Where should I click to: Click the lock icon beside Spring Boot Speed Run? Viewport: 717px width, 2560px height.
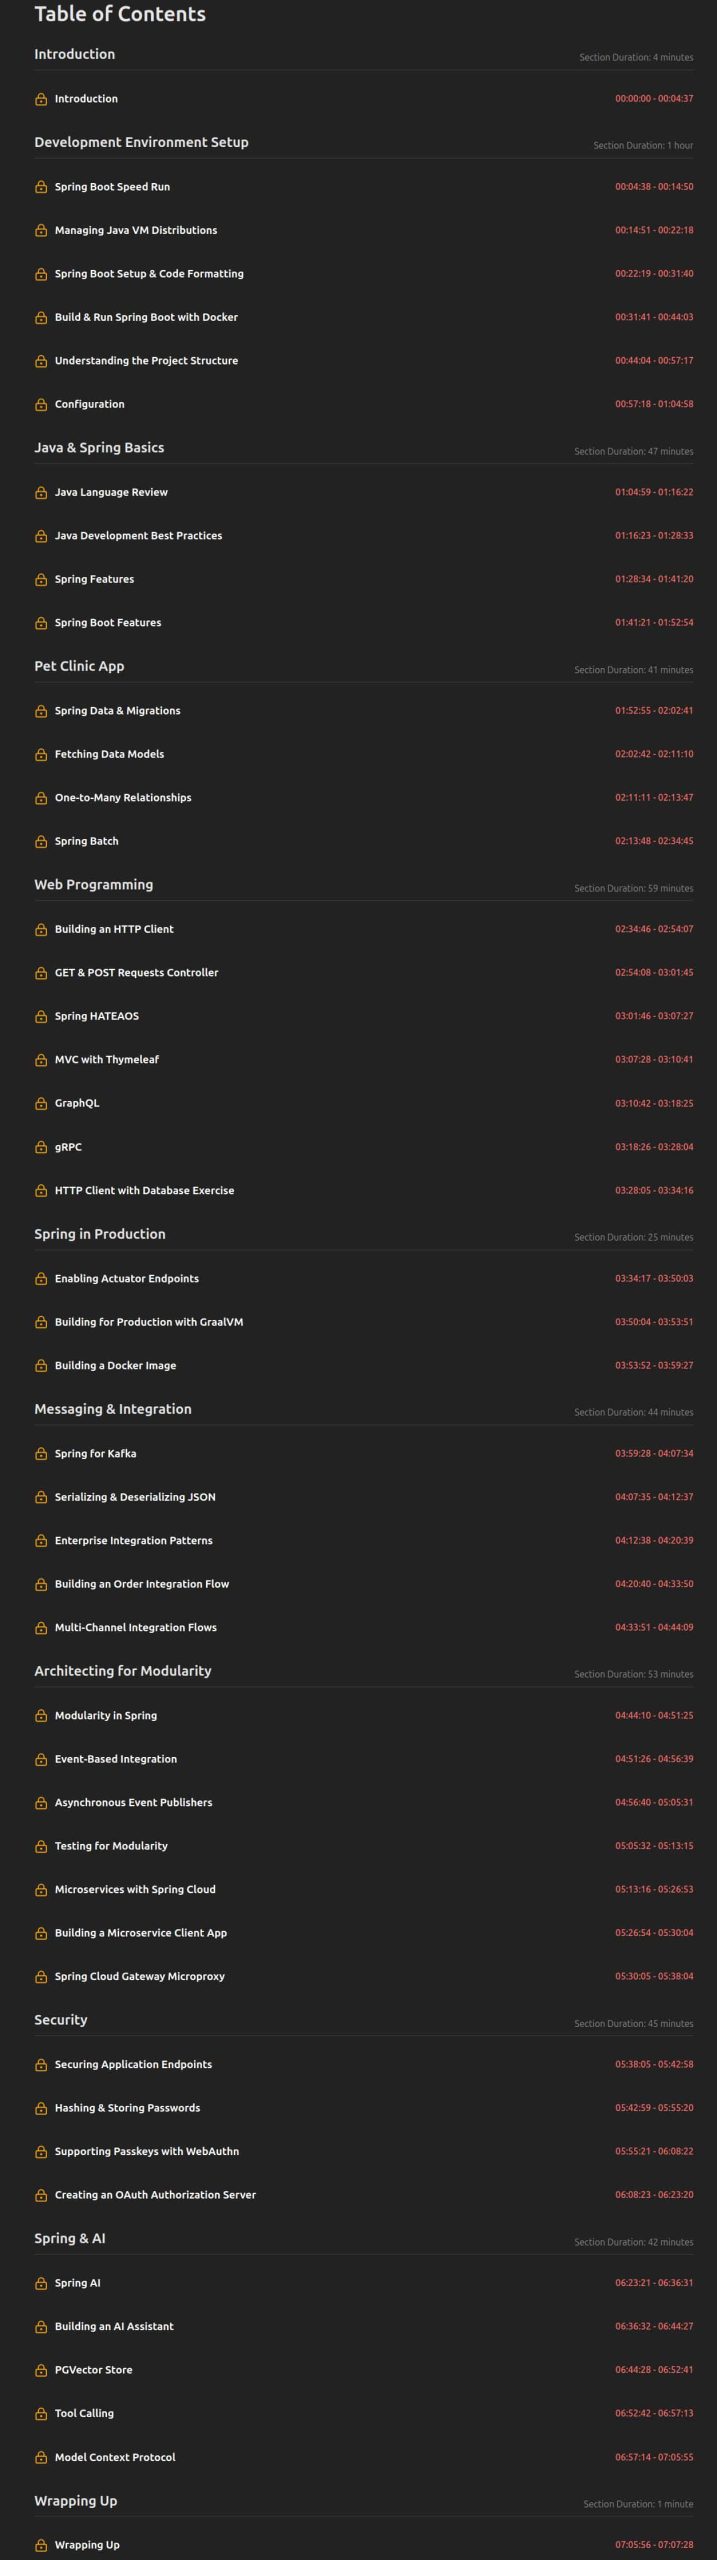[x=41, y=187]
